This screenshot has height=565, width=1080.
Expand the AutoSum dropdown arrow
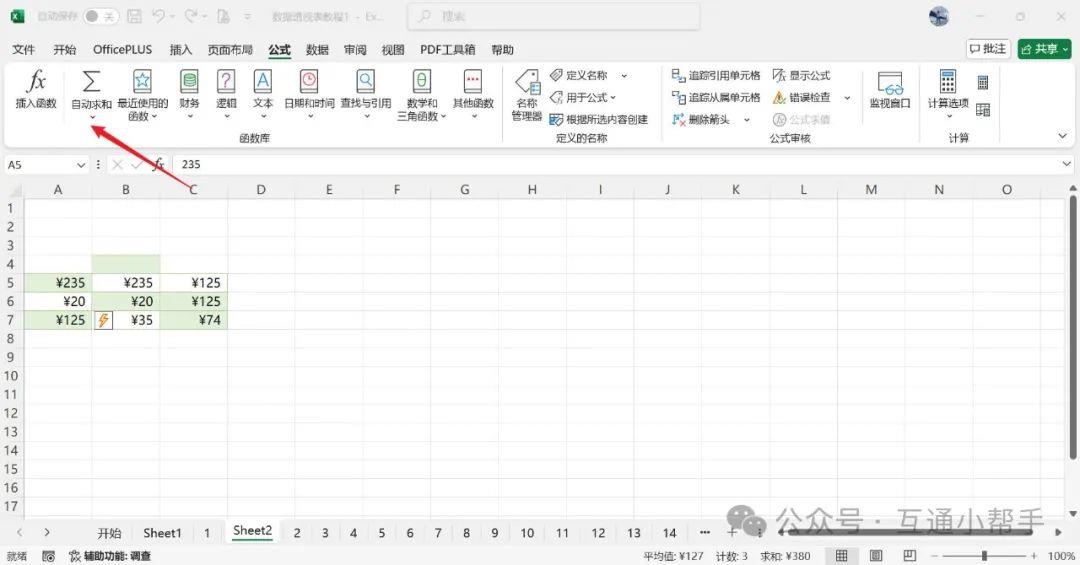pos(91,117)
